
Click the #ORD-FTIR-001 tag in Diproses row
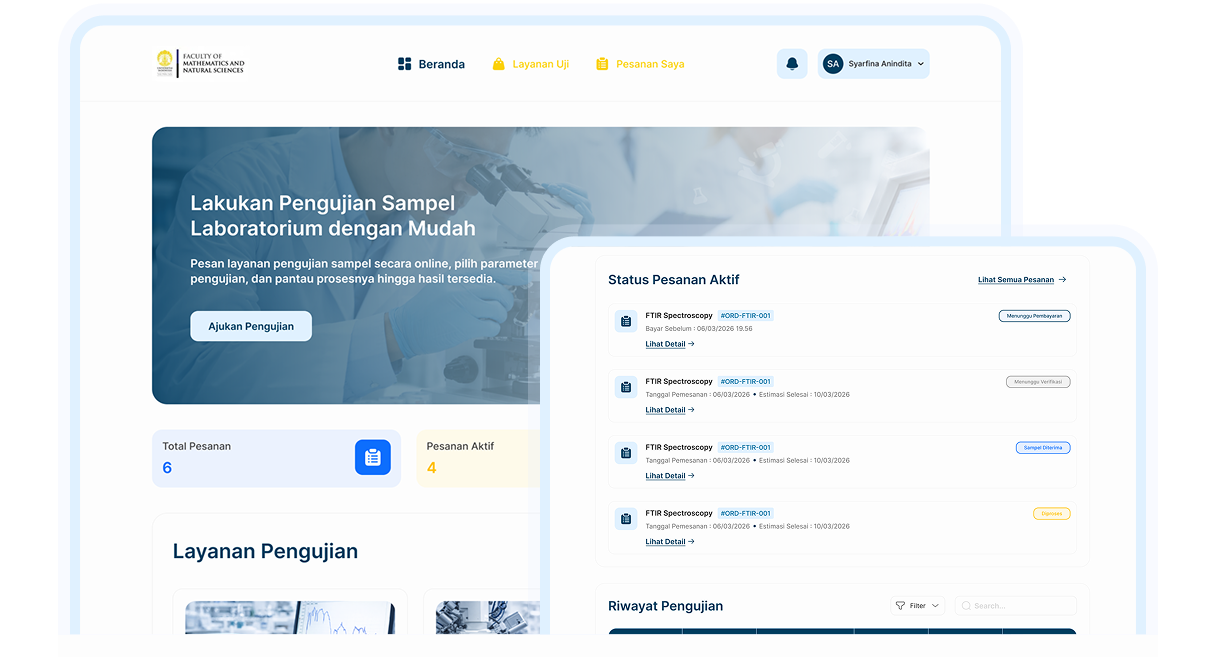[x=745, y=514]
